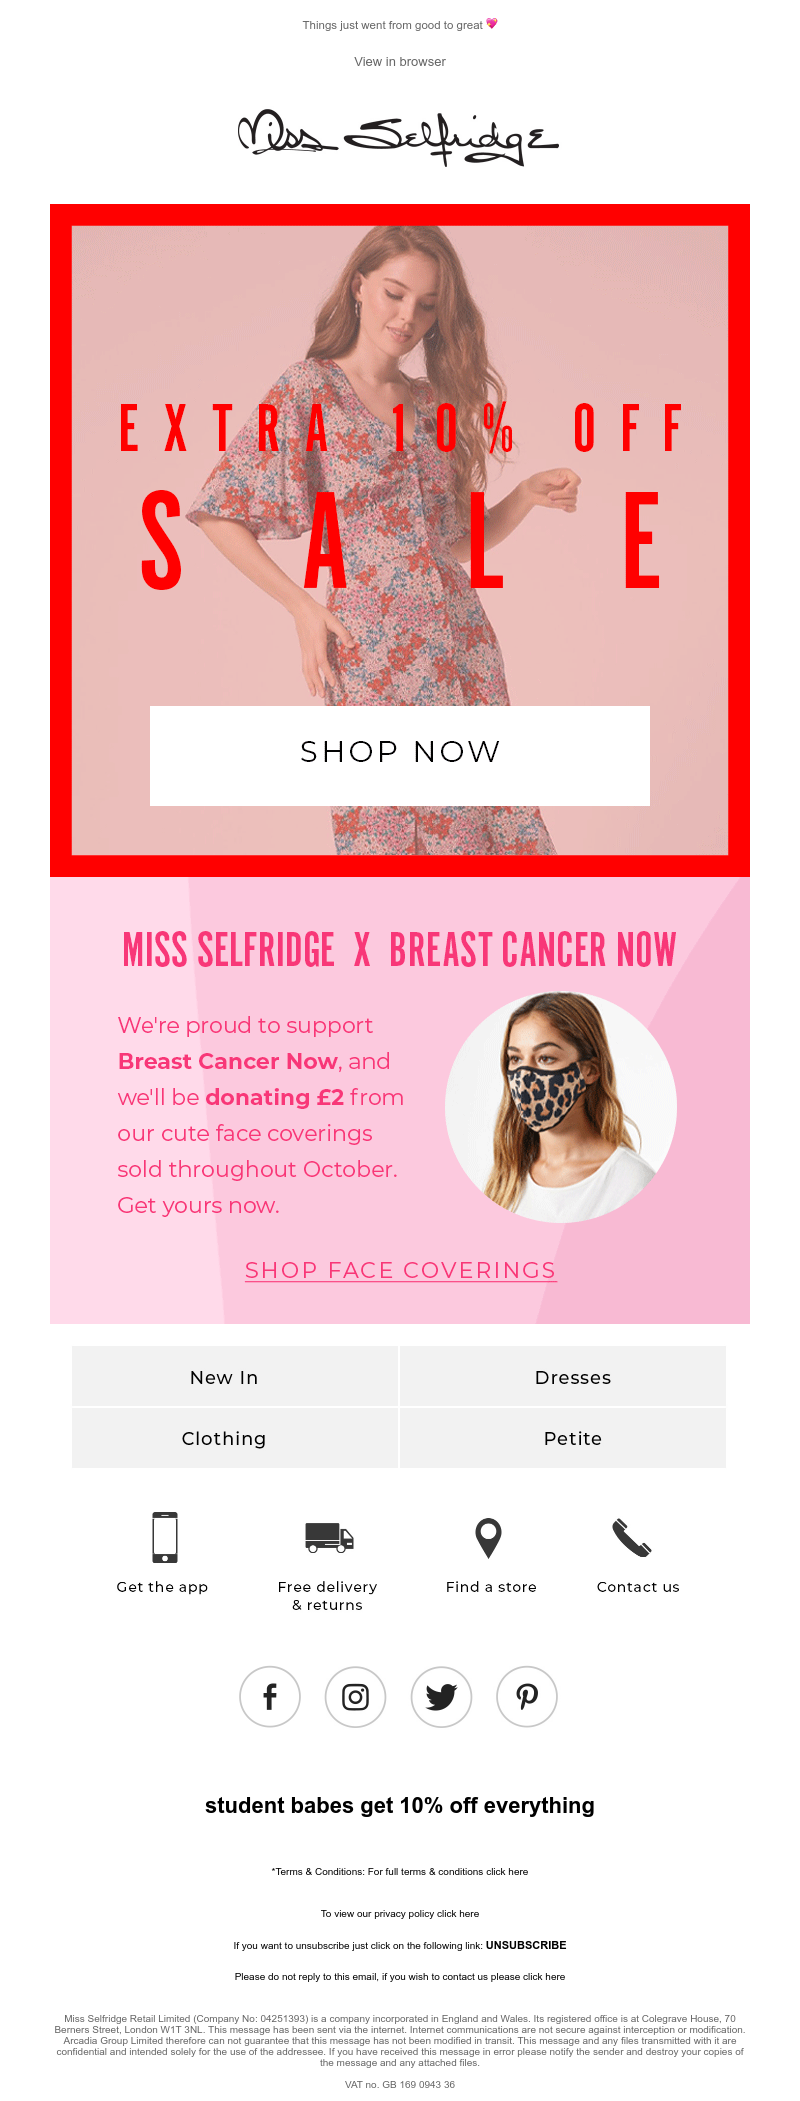Click the UNSUBSCRIBE link
Image resolution: width=800 pixels, height=2101 pixels.
tap(526, 1945)
